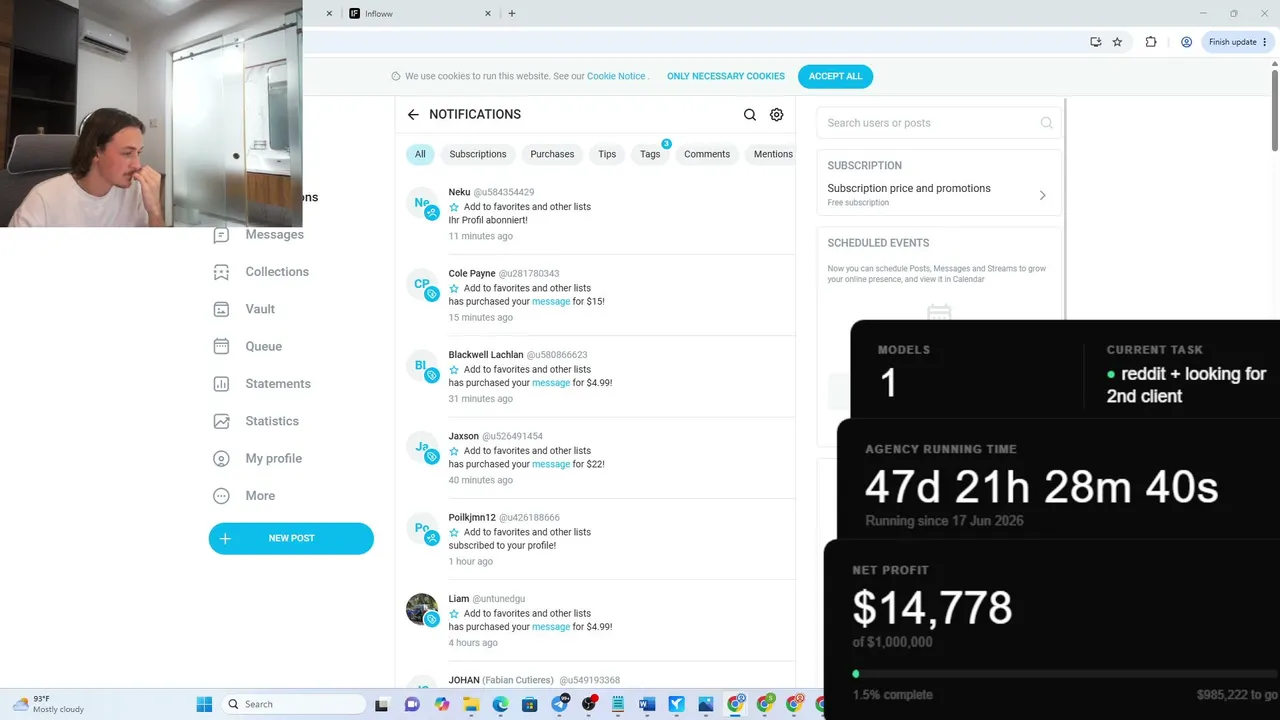Click the star icon in Cole Payne's notification
The height and width of the screenshot is (720, 1280).
[454, 288]
